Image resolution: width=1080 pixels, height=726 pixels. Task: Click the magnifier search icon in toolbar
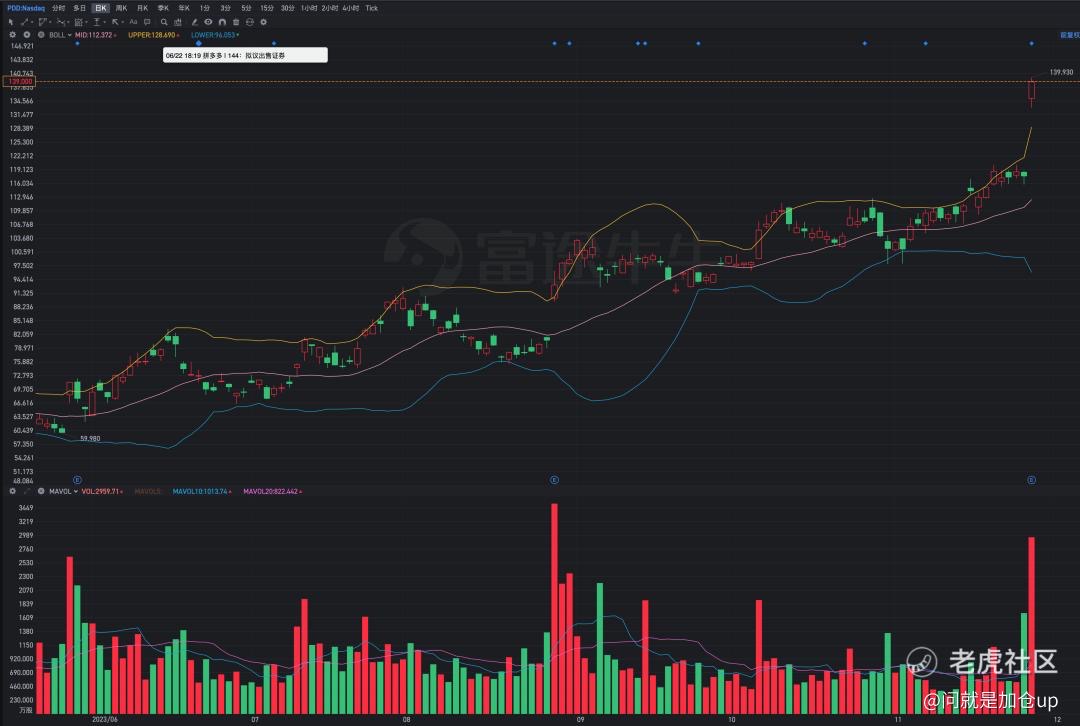pyautogui.click(x=164, y=21)
